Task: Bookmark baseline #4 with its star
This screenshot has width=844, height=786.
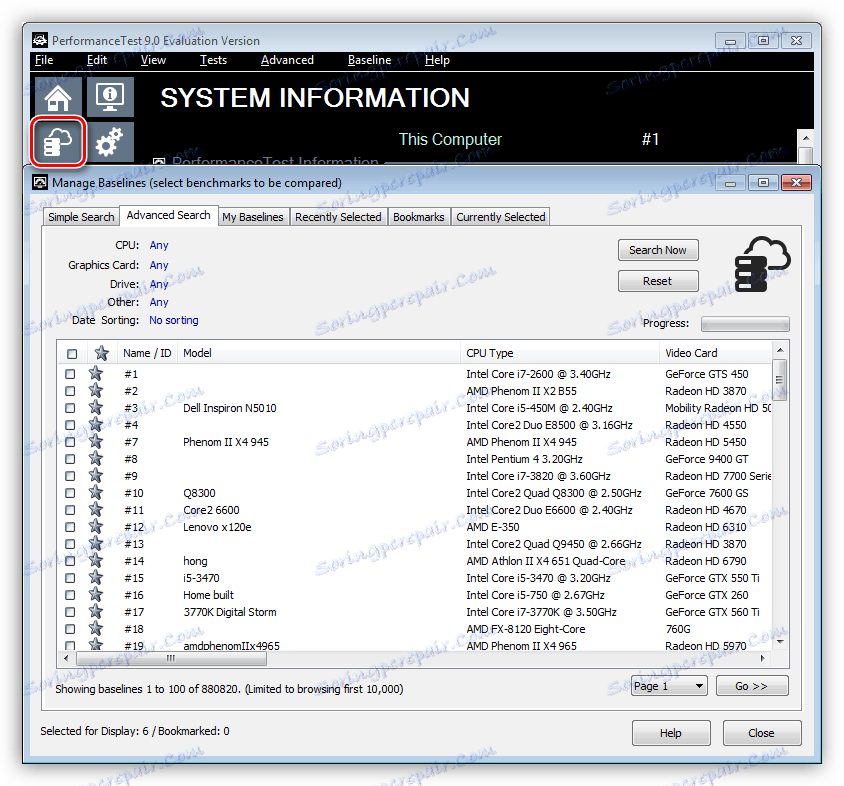Action: point(96,425)
